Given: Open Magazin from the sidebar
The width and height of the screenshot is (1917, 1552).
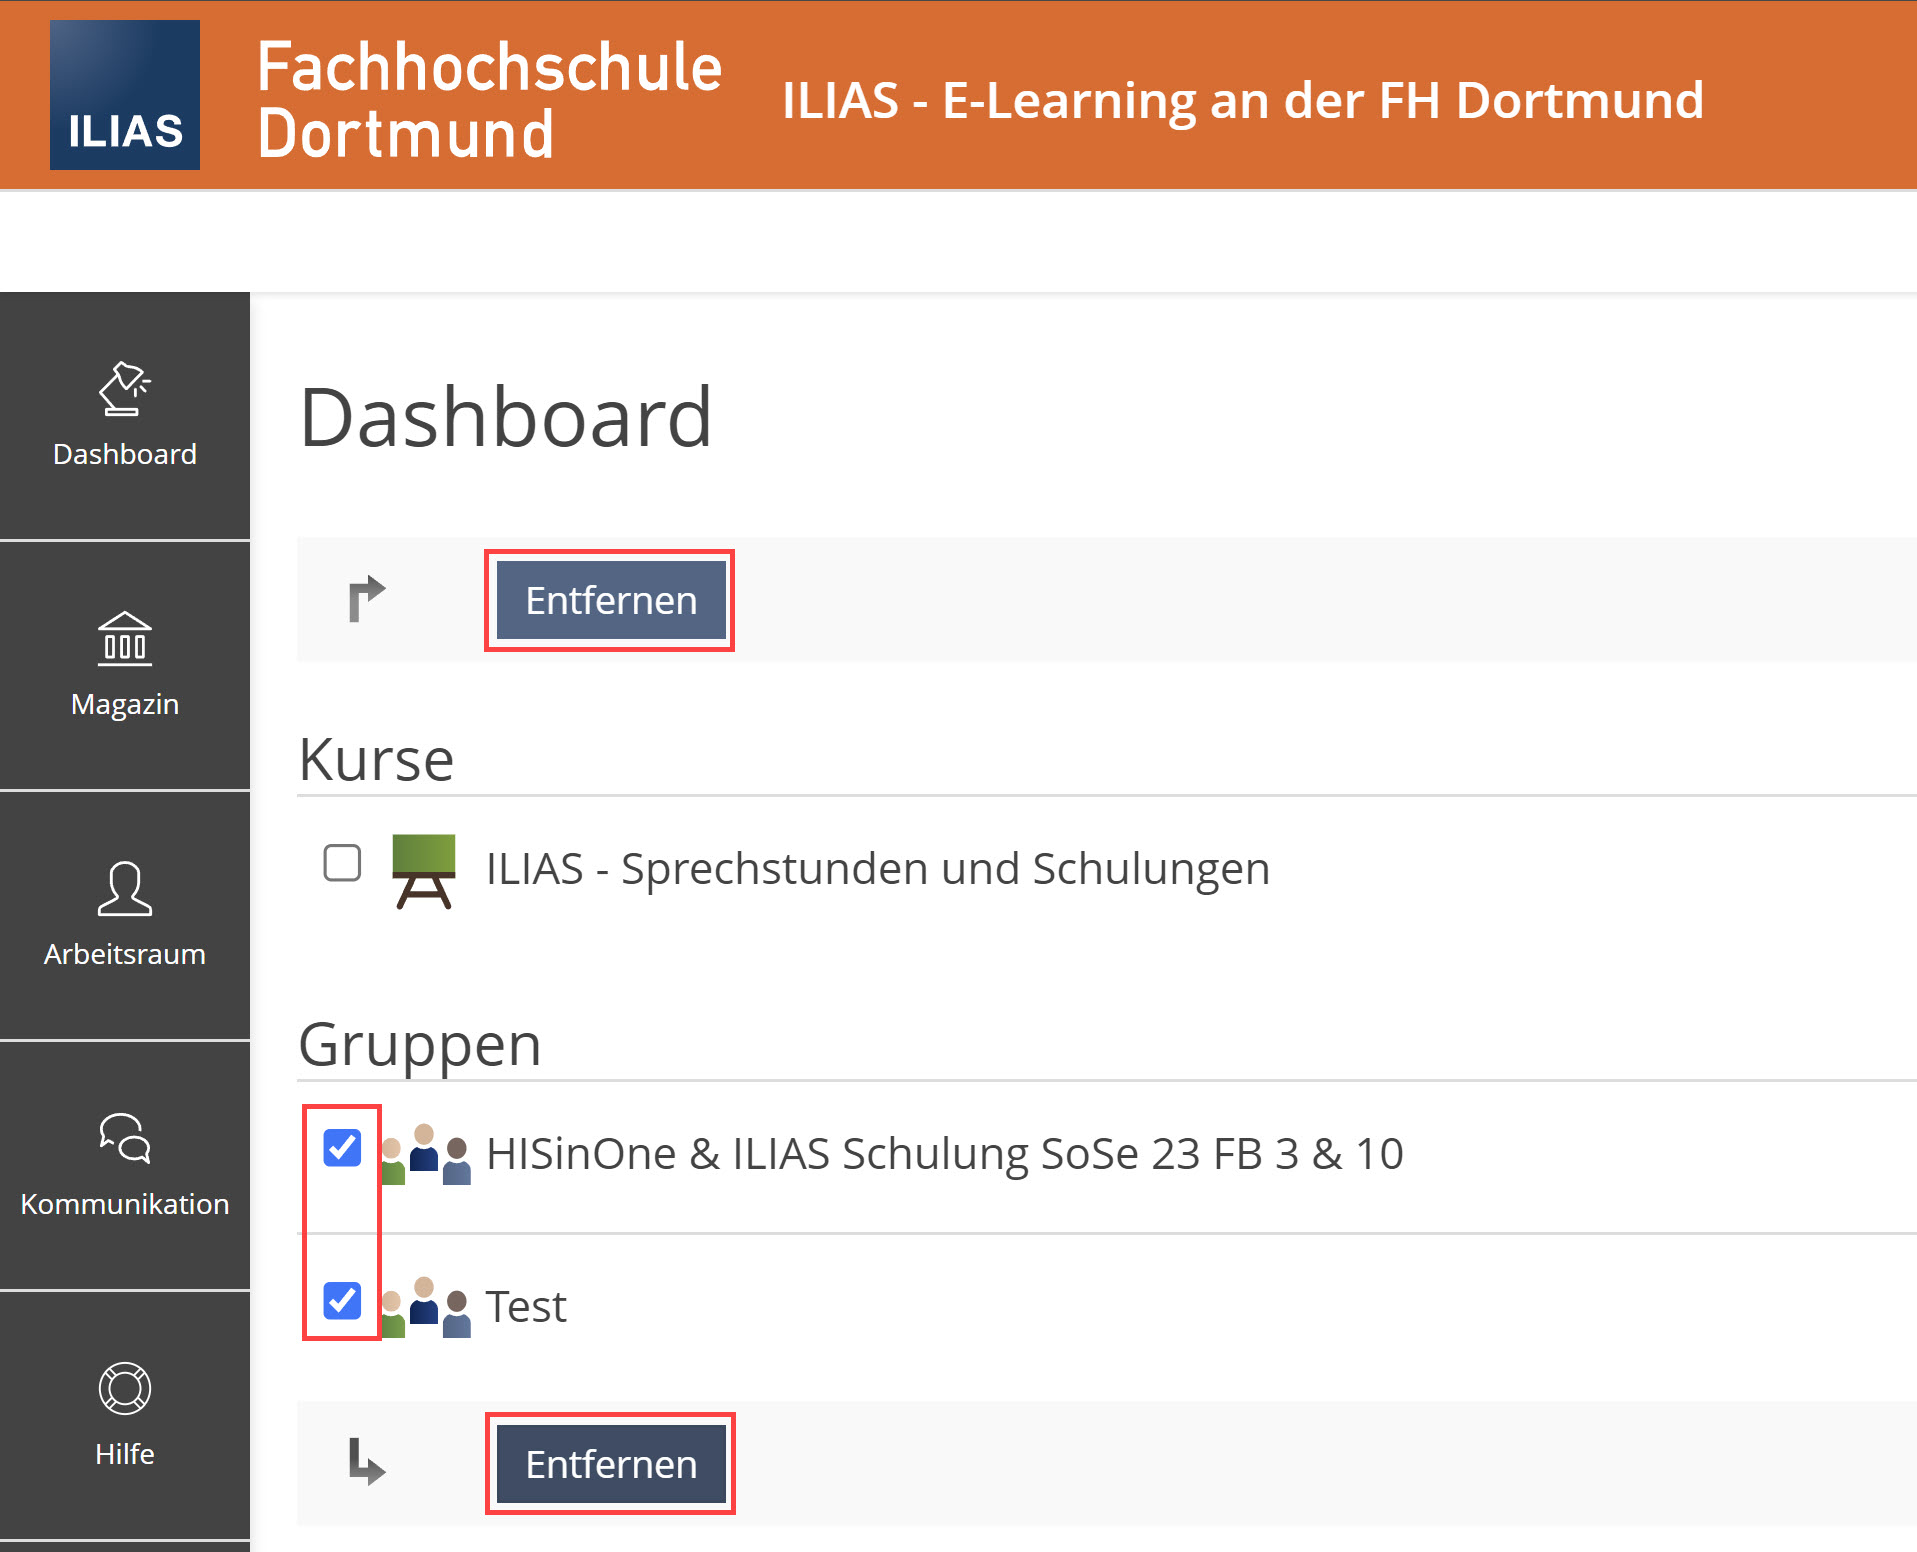Looking at the screenshot, I should [x=125, y=665].
